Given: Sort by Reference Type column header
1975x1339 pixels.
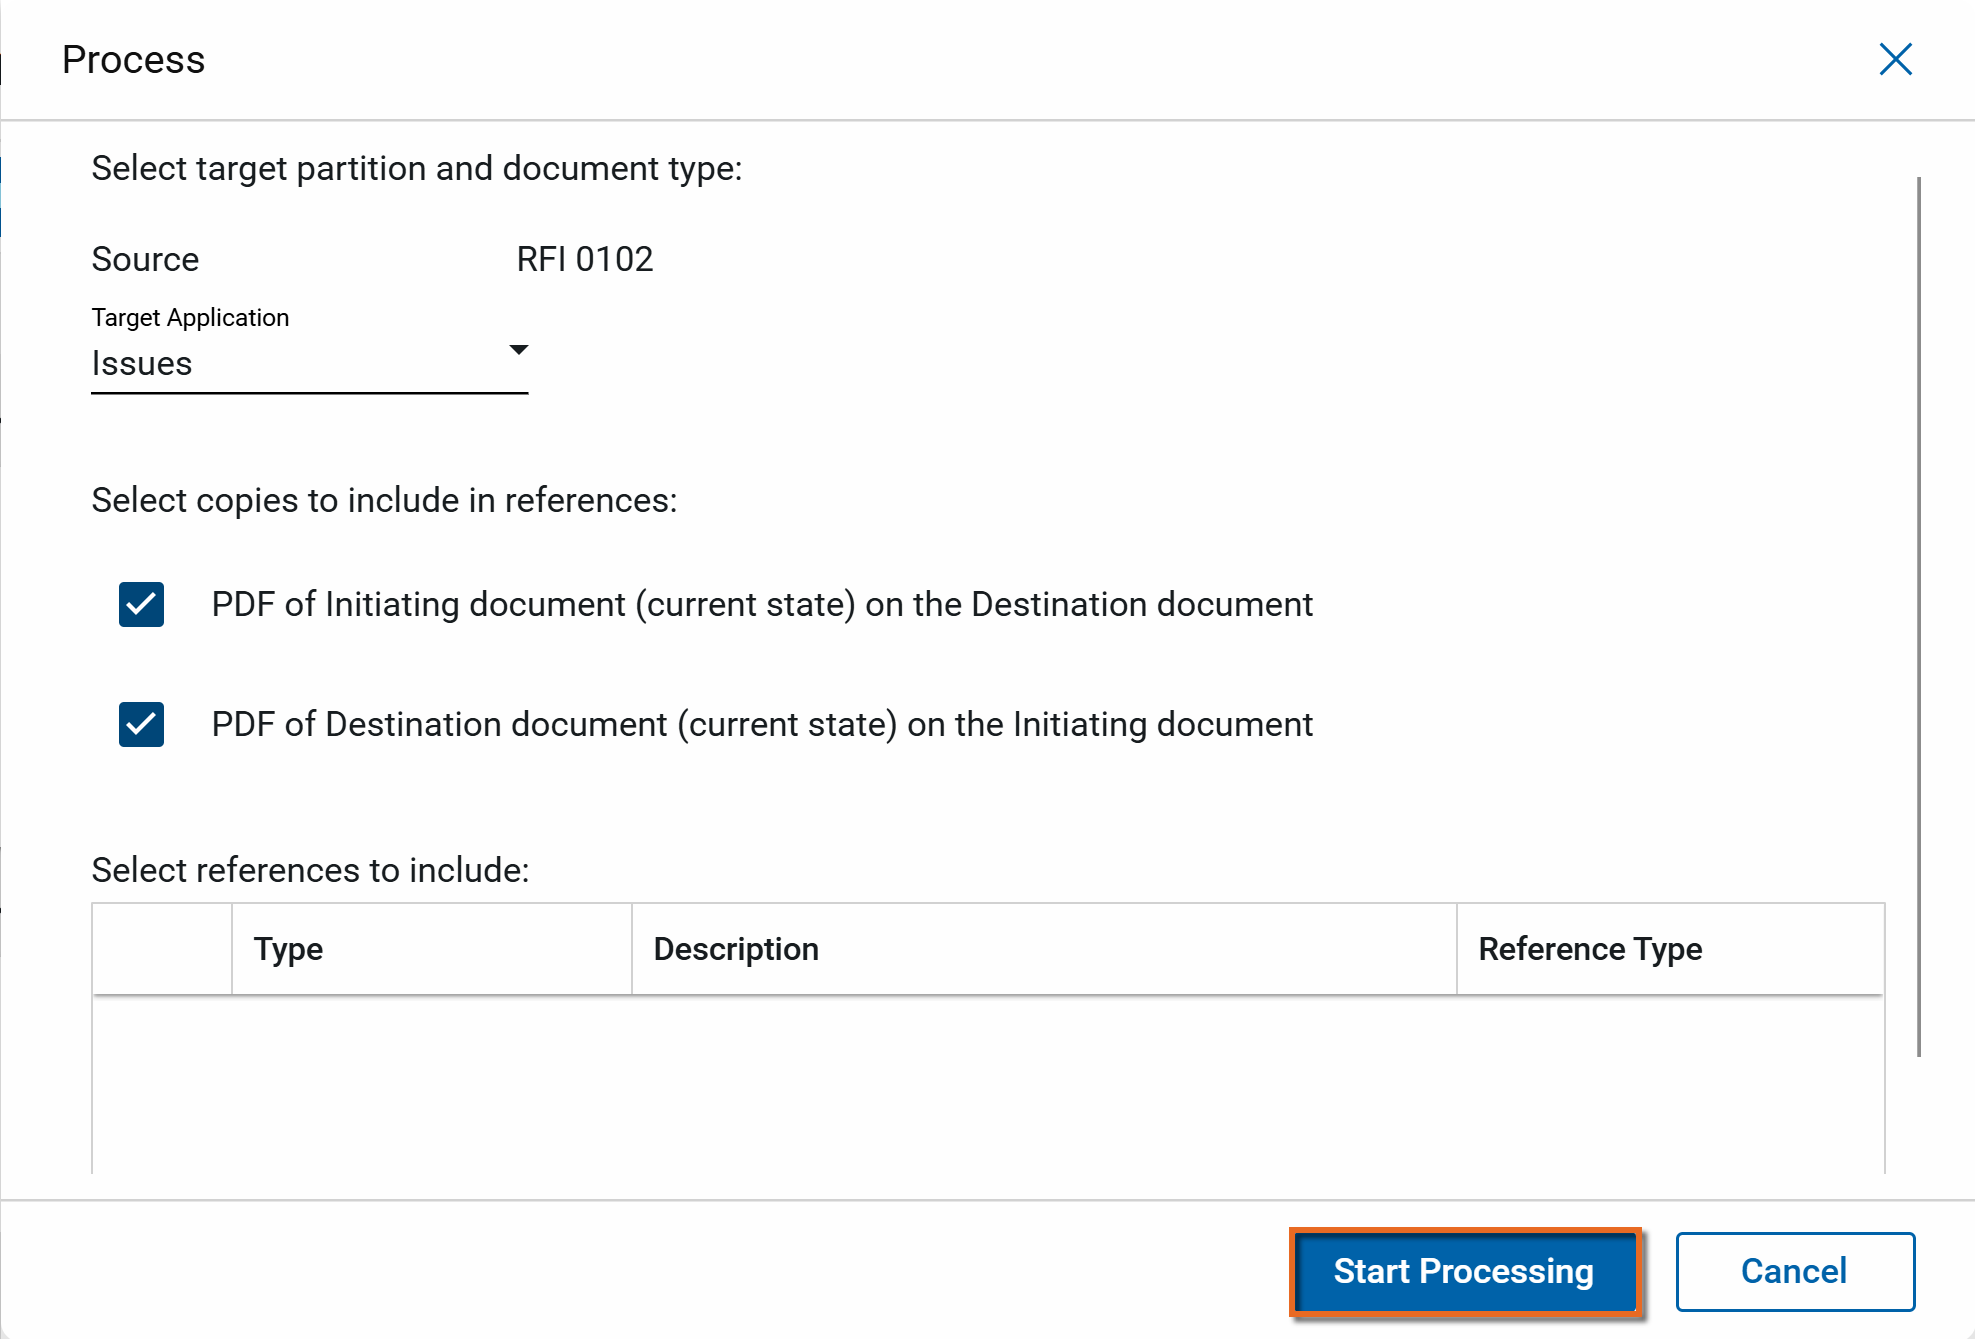Looking at the screenshot, I should click(x=1590, y=949).
